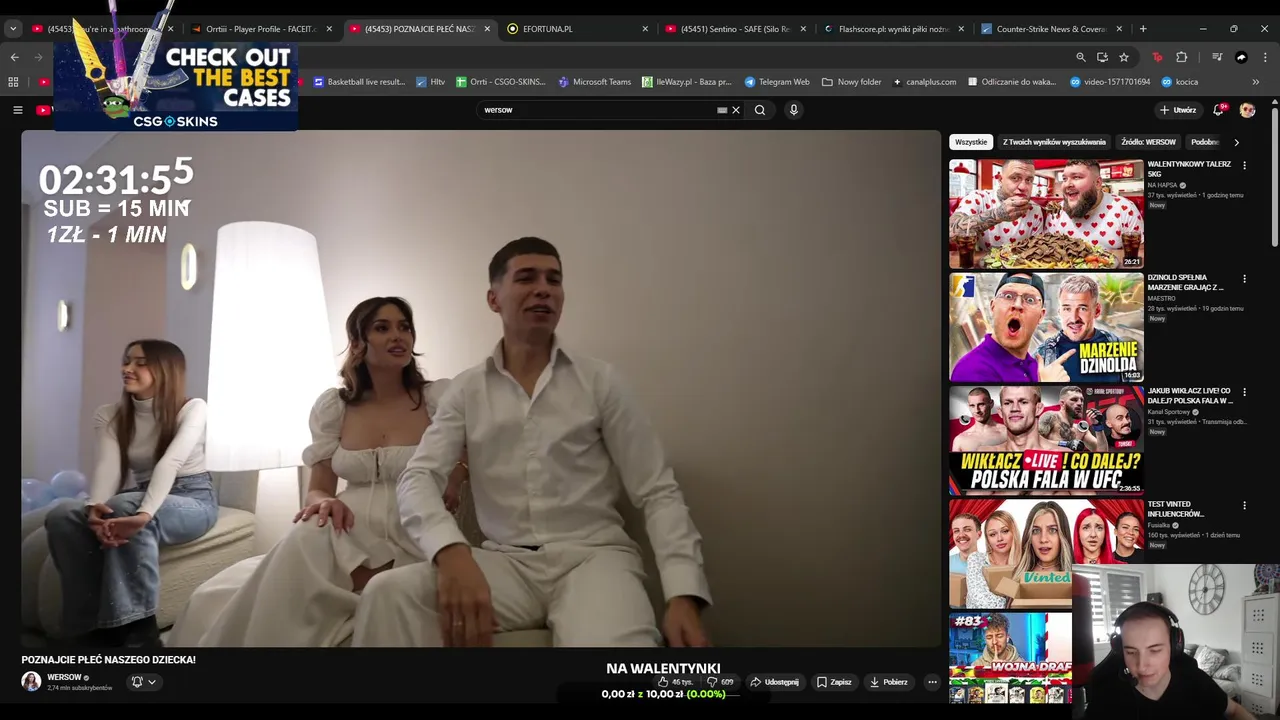Viewport: 1280px width, 720px height.
Task: Switch to the Flashscore.pl tab
Action: pos(894,29)
